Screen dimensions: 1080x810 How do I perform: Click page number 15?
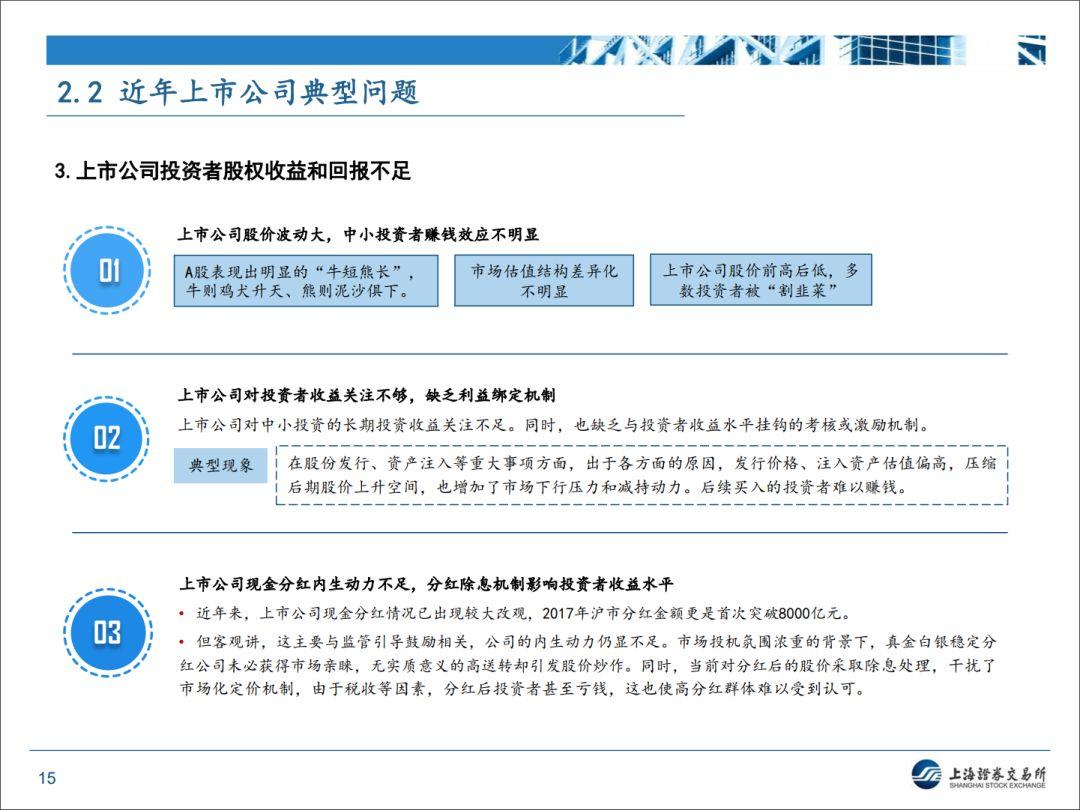tap(47, 778)
